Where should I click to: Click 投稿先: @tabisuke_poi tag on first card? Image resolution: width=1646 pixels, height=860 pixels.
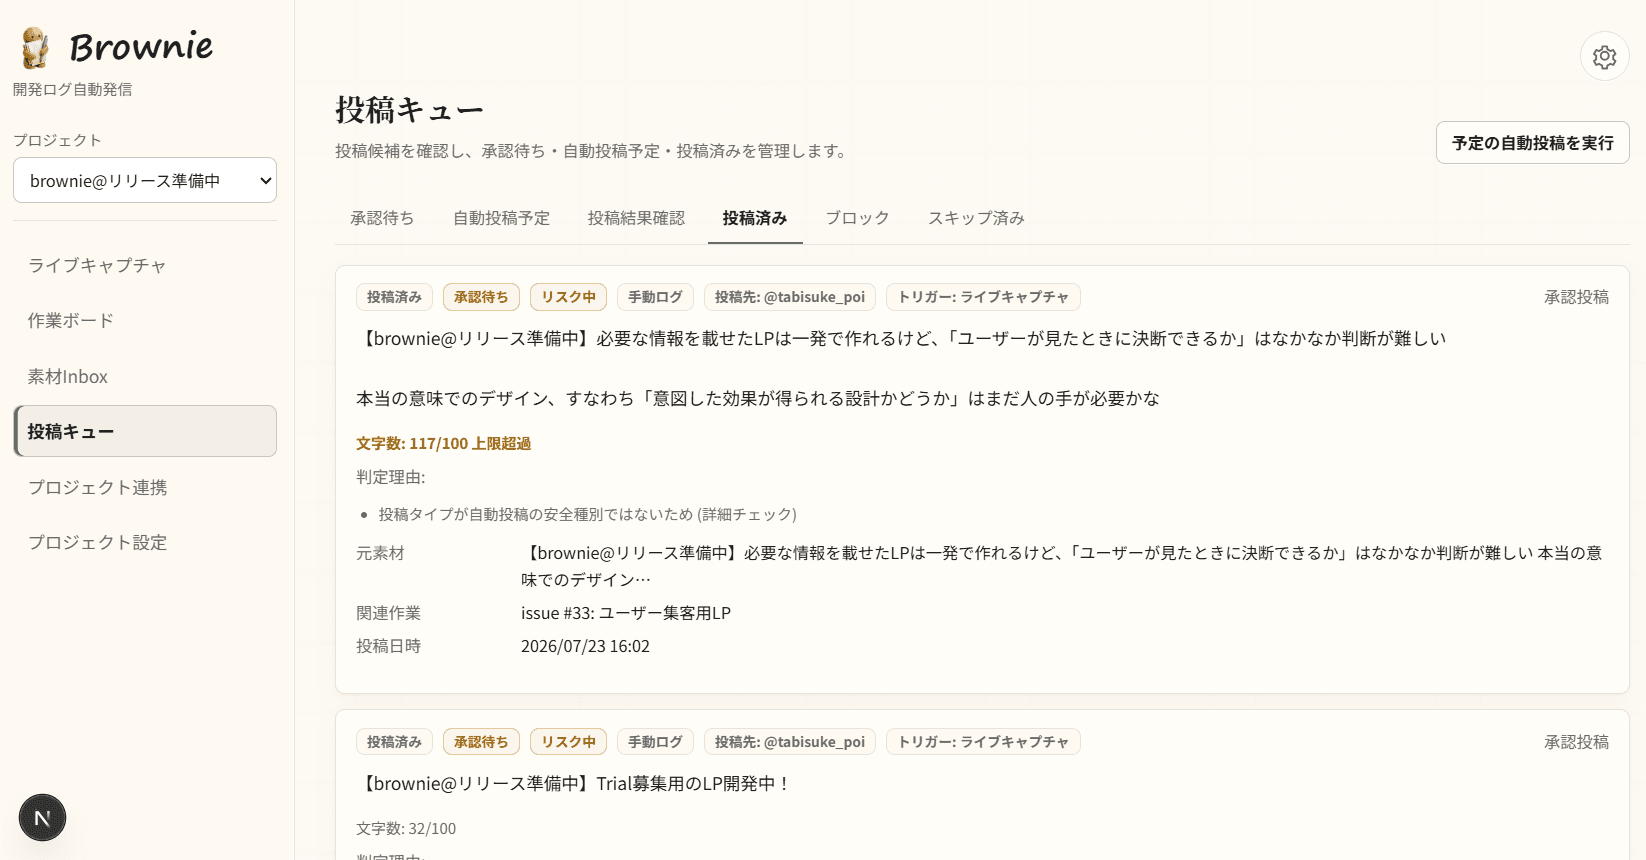790,297
